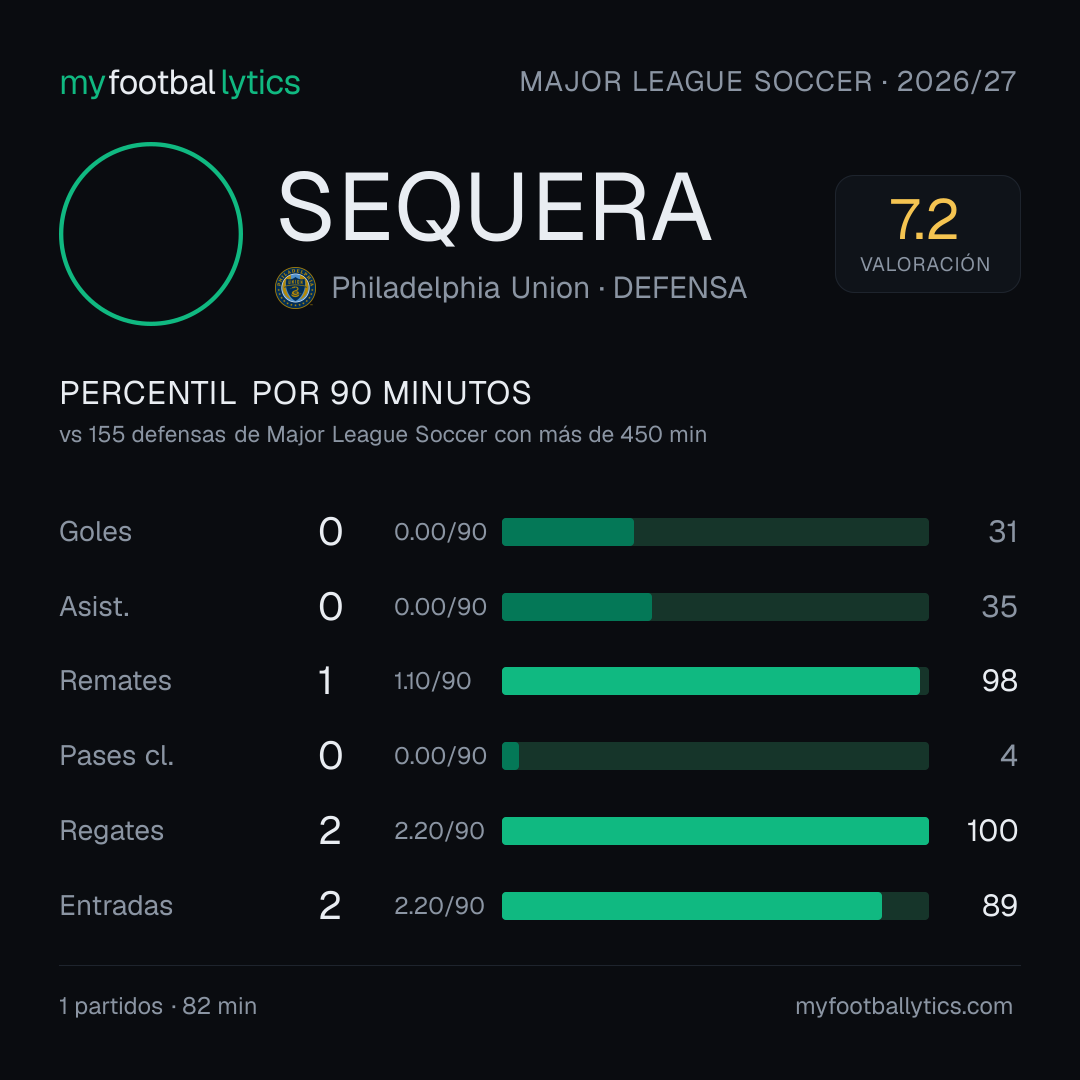Click the Pases cl. percentile bar
This screenshot has width=1080, height=1080.
(715, 756)
